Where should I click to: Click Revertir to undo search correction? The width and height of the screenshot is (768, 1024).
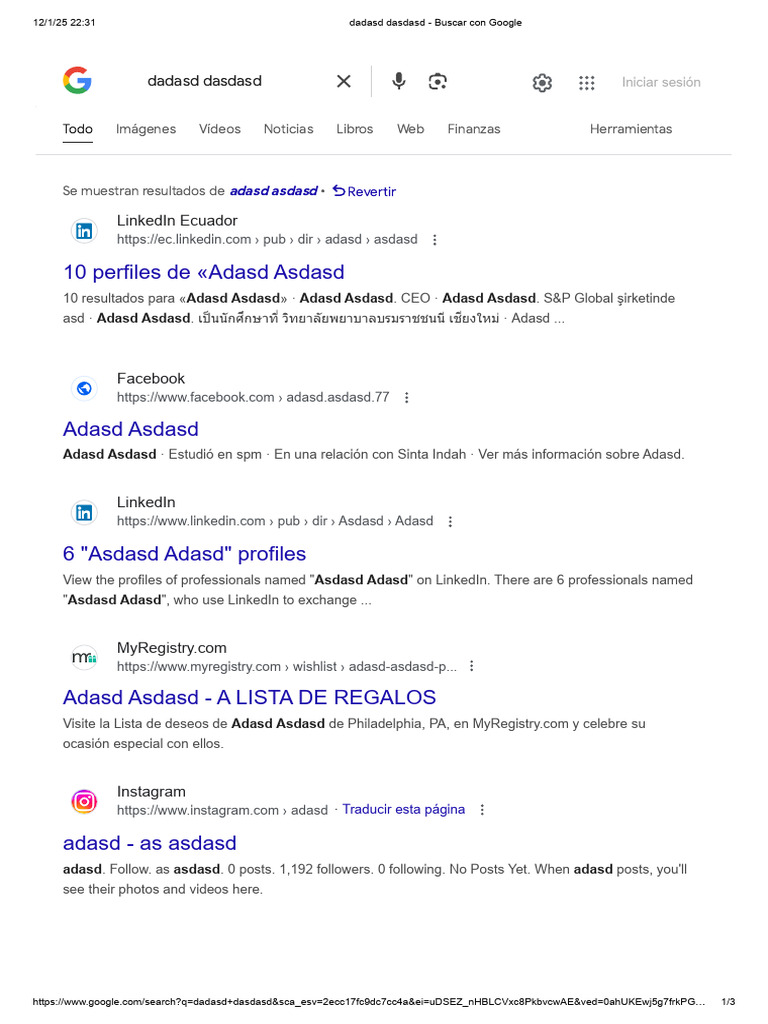coord(365,191)
